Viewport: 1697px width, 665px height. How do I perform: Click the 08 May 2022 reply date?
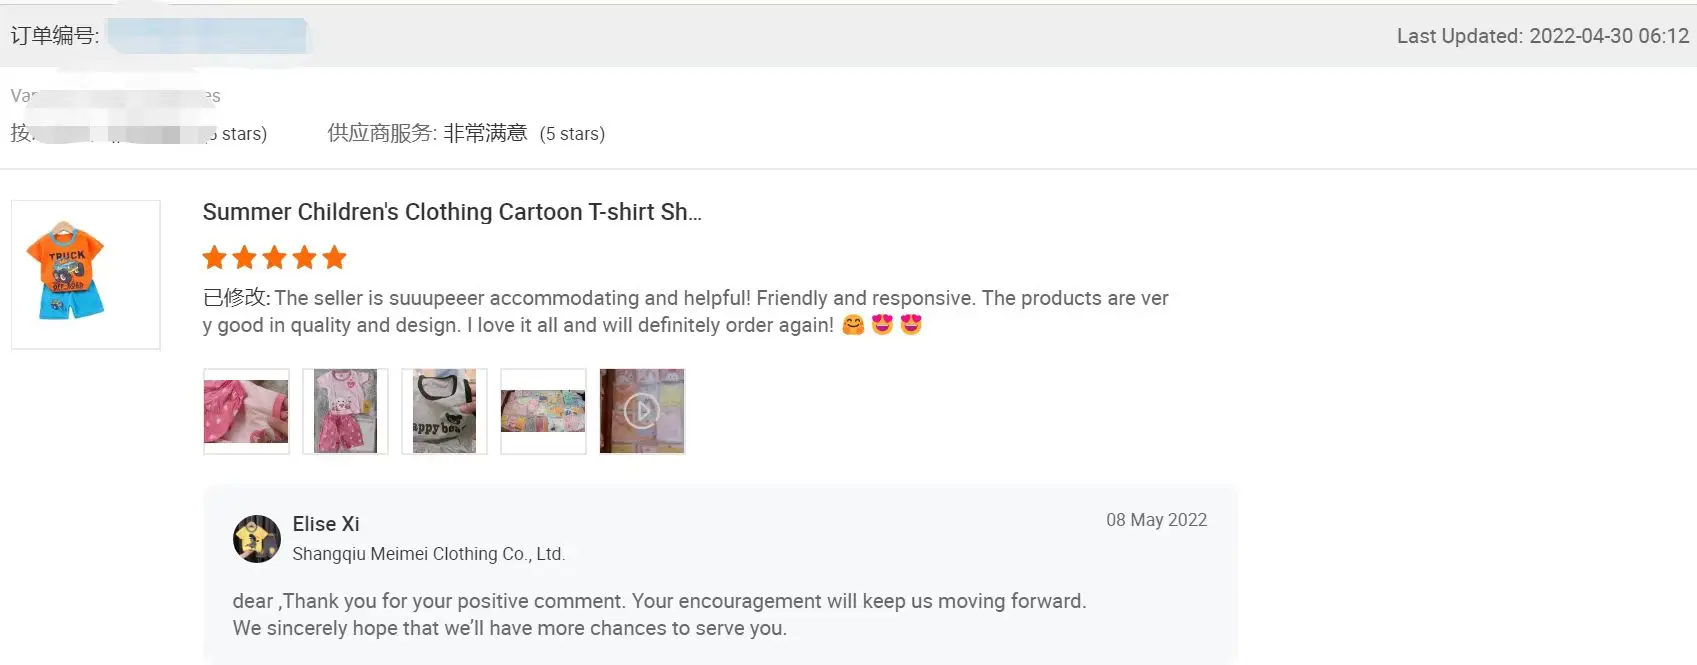point(1156,520)
